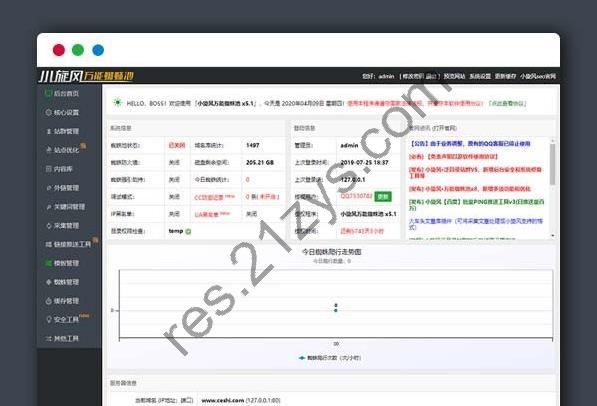Click the notices scrollbar down arrow

point(552,236)
